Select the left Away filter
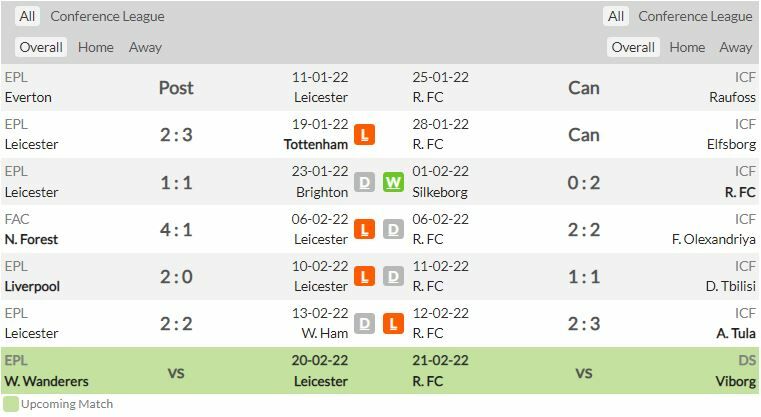The height and width of the screenshot is (417, 761). 145,48
